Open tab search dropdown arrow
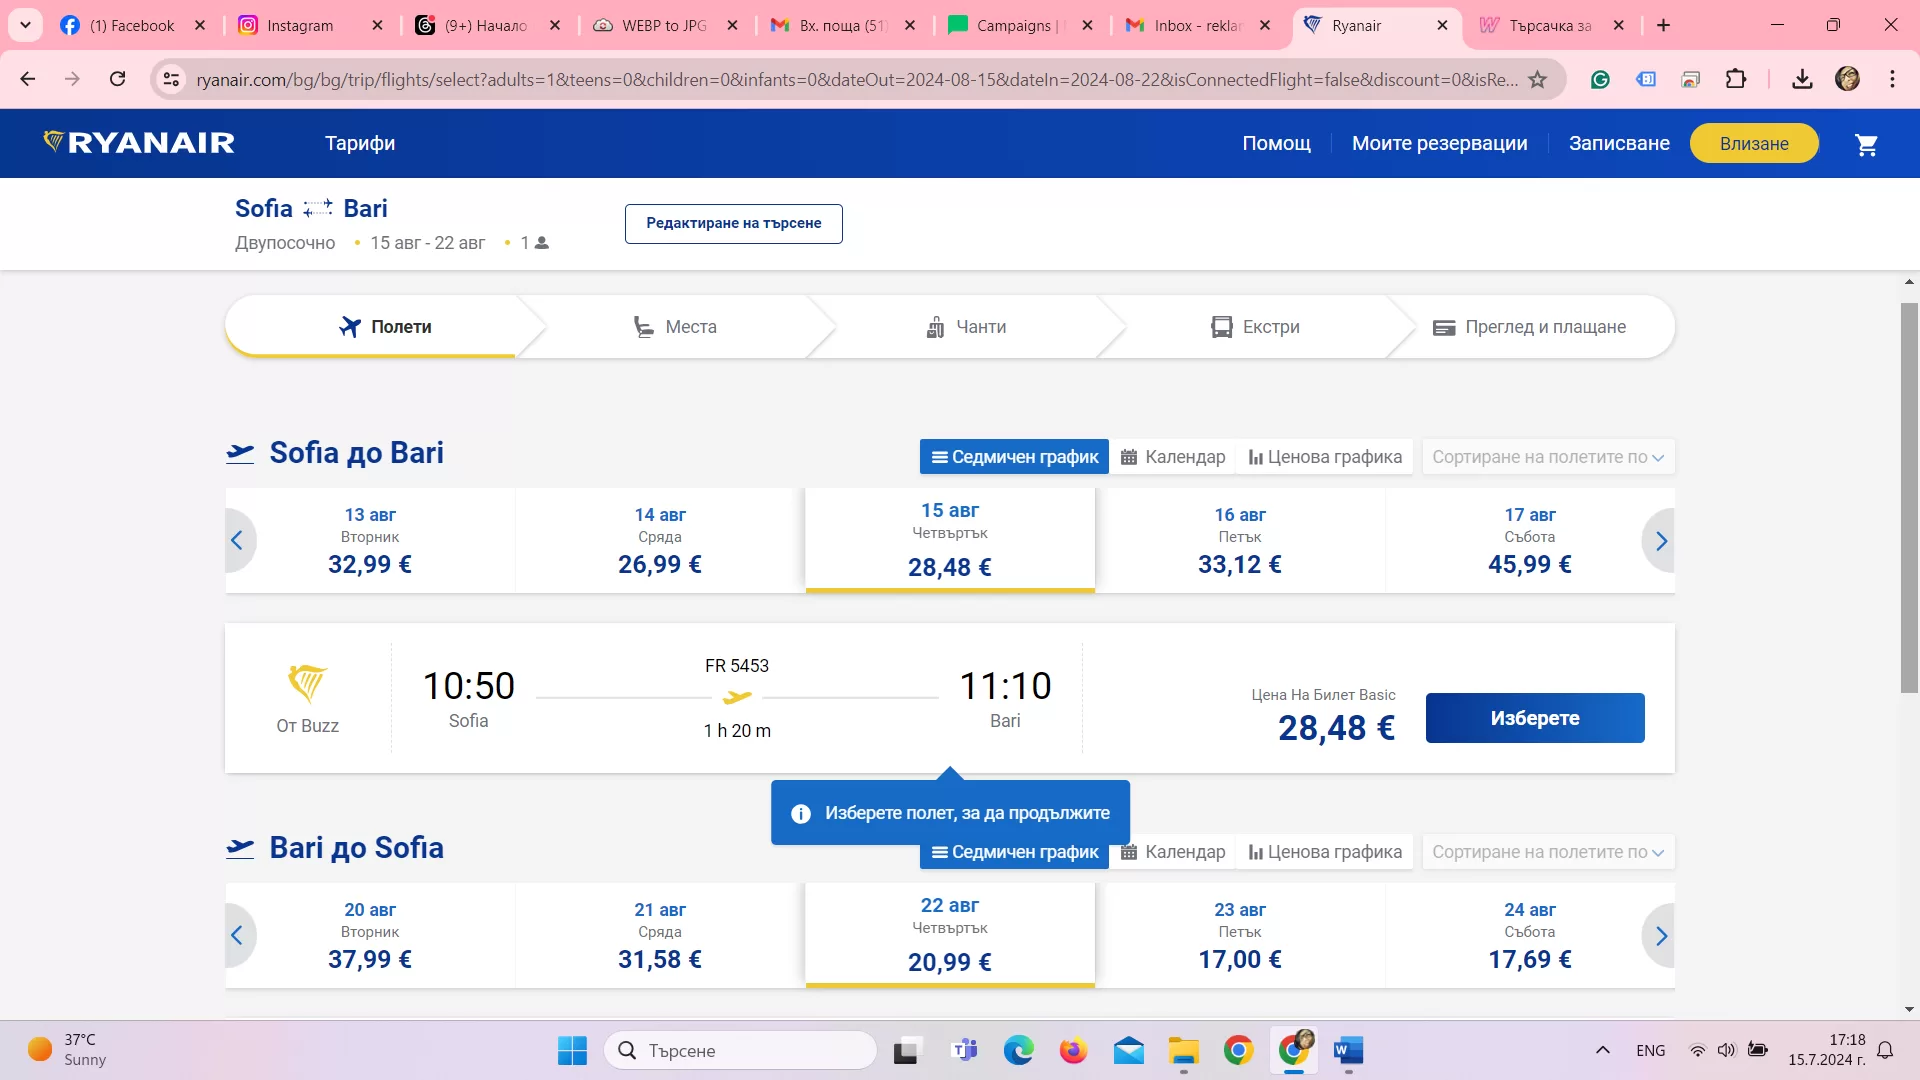This screenshot has height=1080, width=1920. 25,25
